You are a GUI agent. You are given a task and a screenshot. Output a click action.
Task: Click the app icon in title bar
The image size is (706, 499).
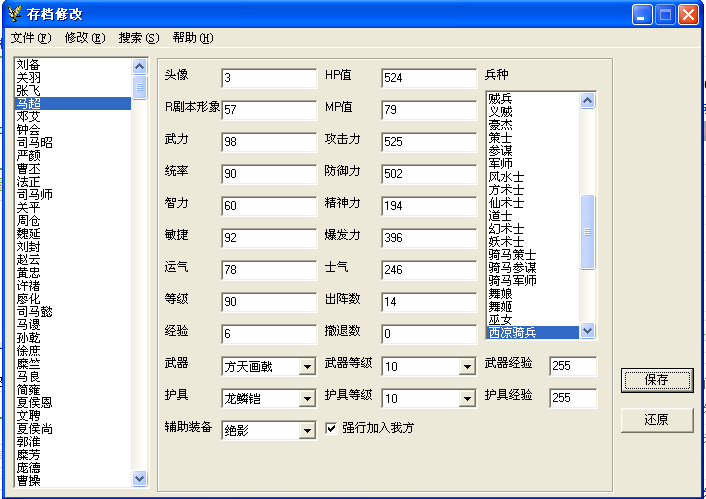[15, 14]
